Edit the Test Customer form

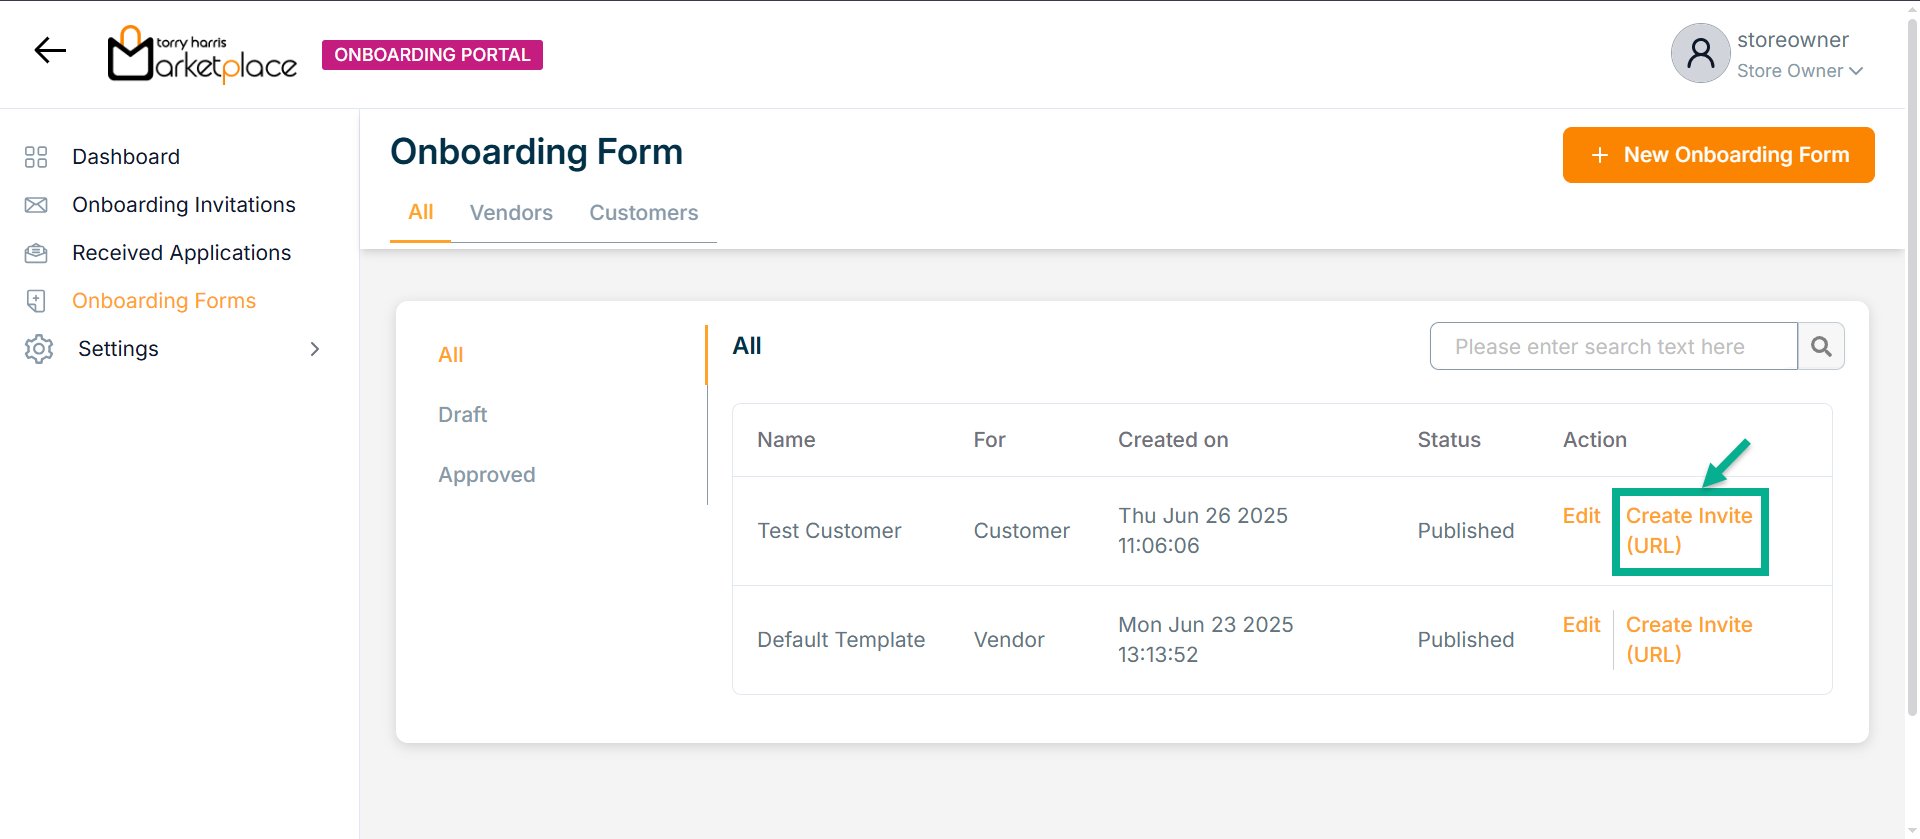(1581, 516)
